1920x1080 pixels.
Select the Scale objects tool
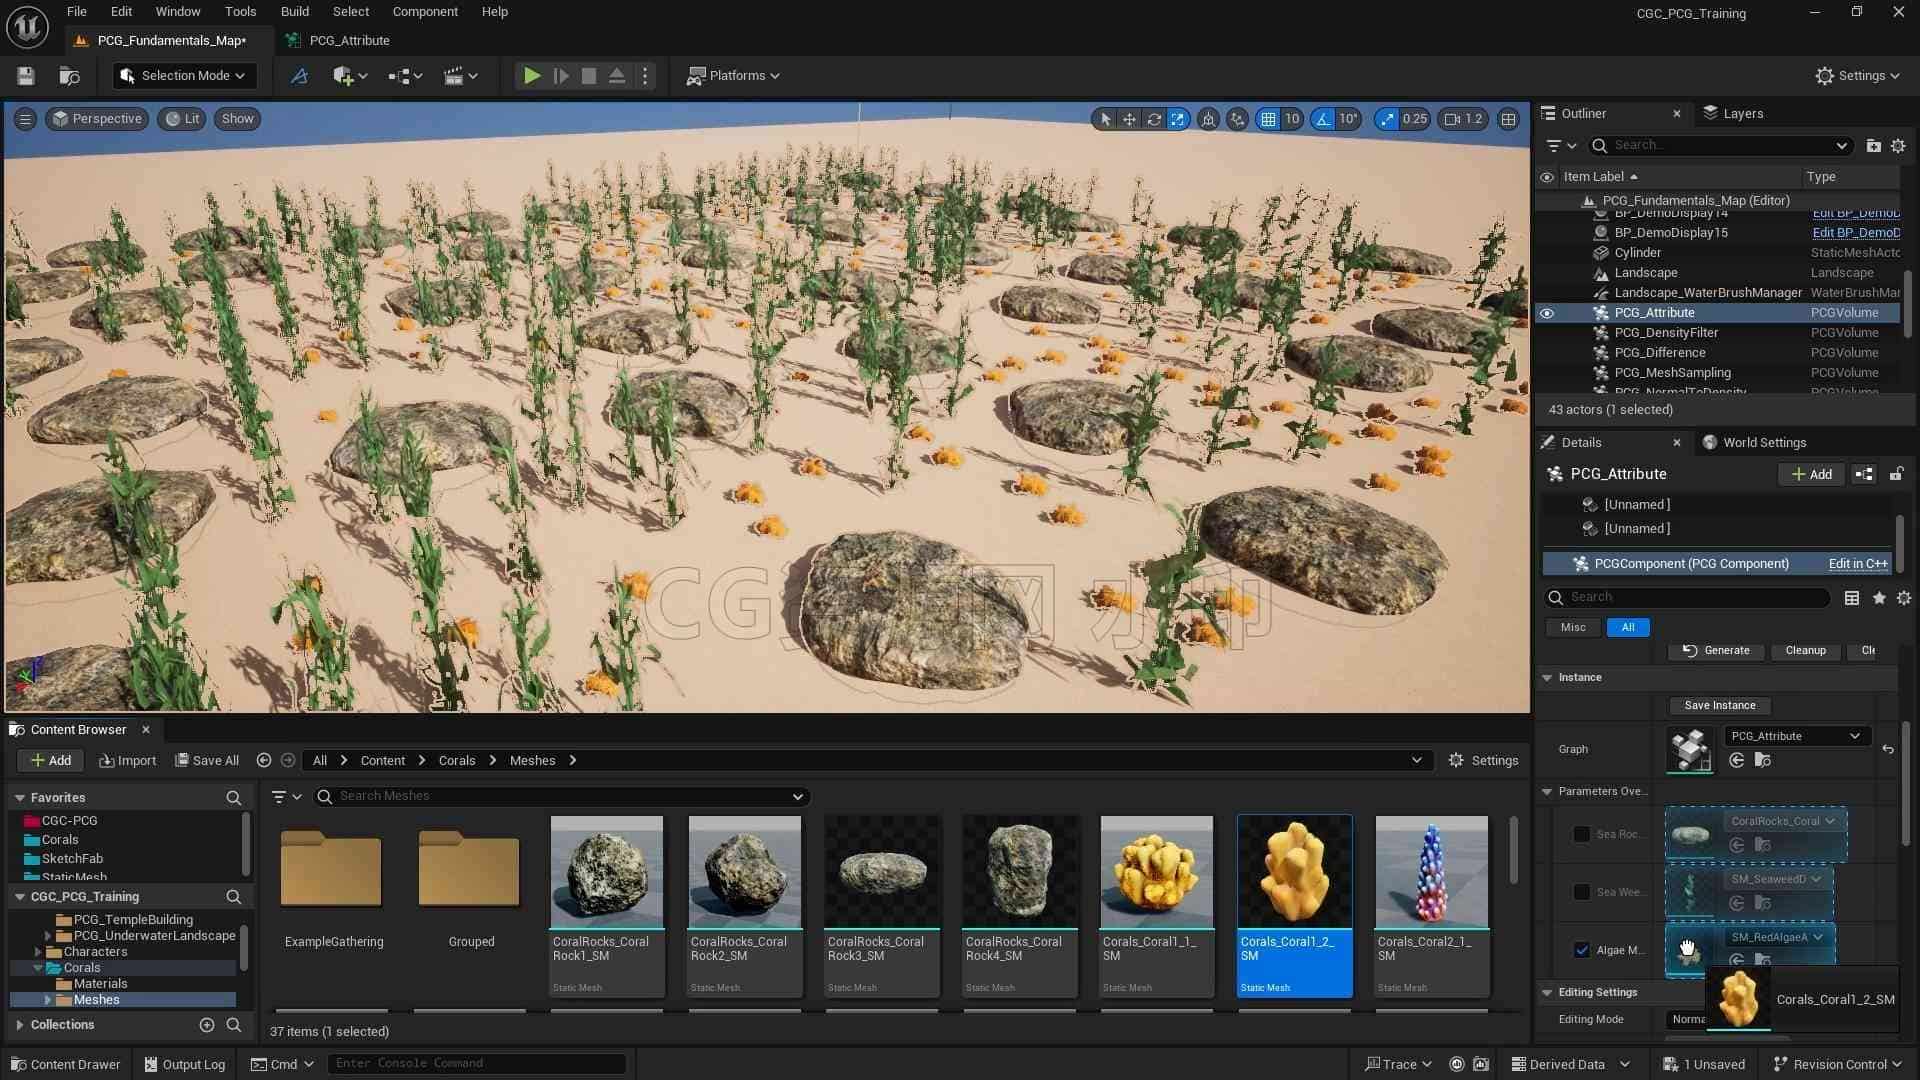(x=1178, y=119)
